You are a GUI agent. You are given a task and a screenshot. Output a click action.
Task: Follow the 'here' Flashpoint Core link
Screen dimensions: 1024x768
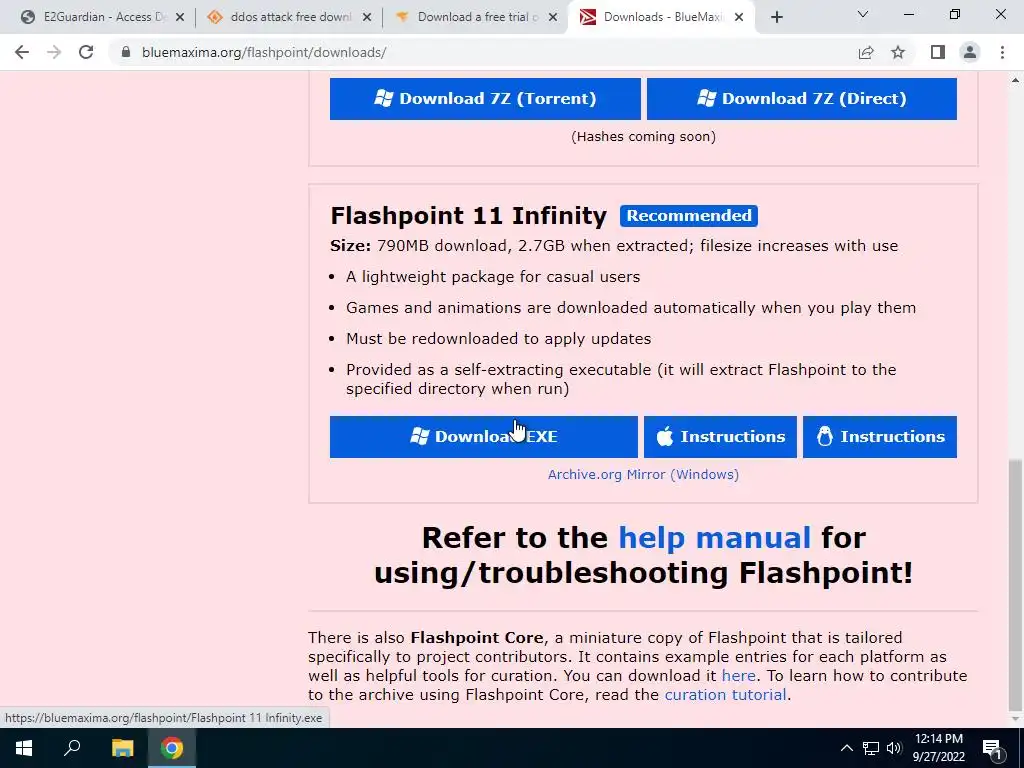(739, 676)
